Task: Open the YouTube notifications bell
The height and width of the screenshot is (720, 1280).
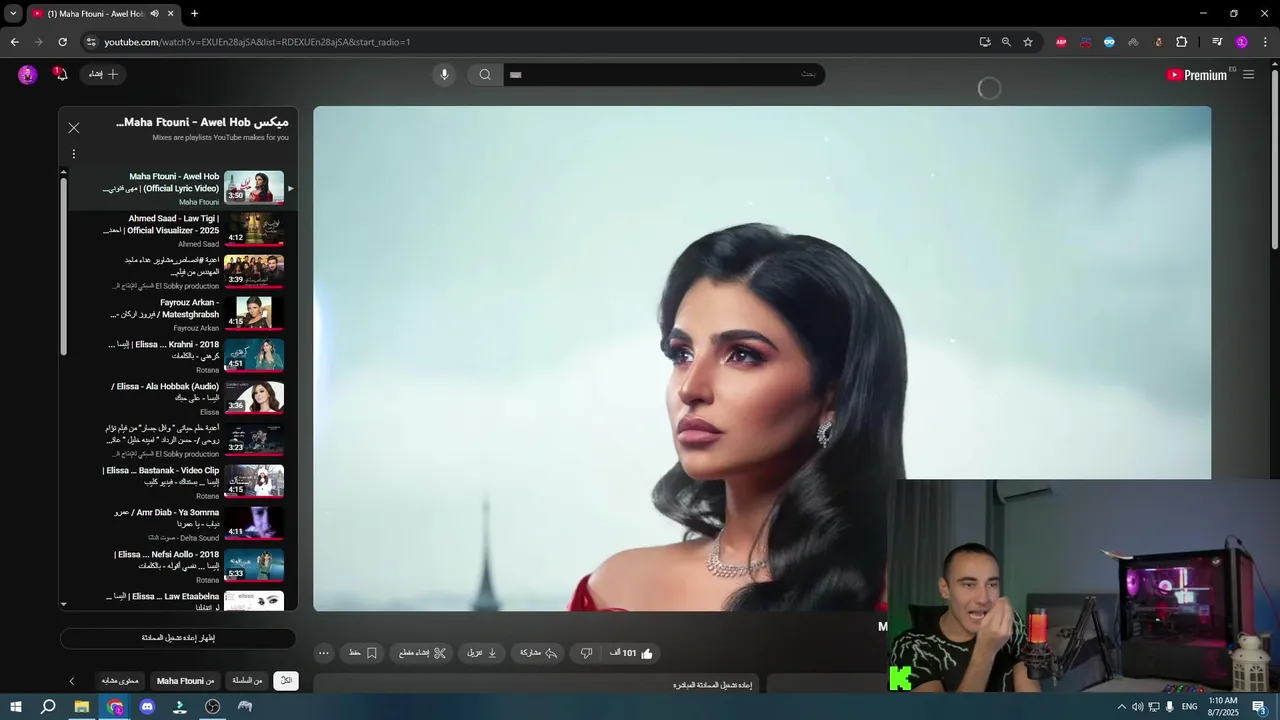Action: pos(61,74)
